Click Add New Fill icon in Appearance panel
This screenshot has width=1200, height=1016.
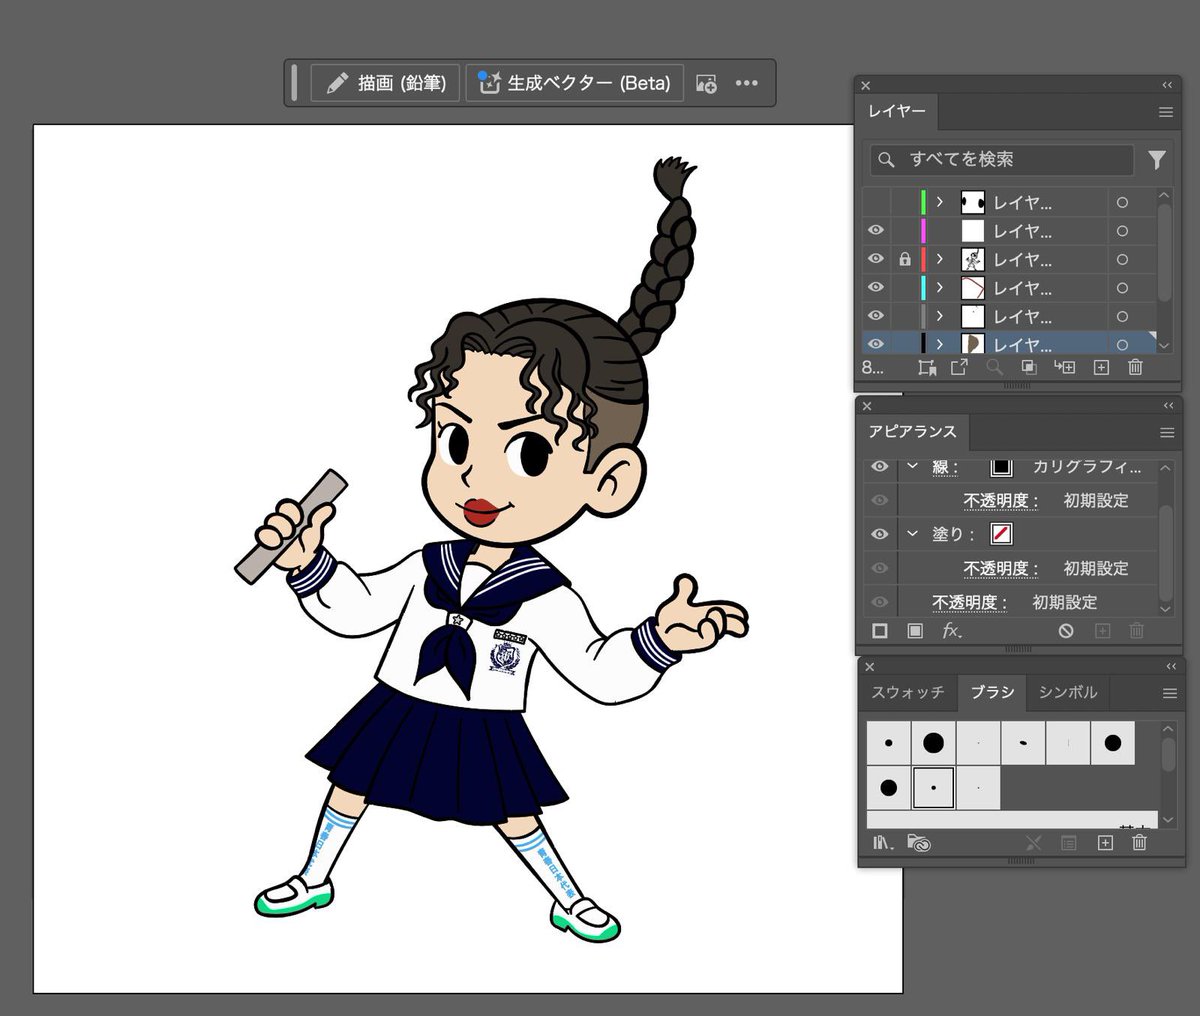click(x=915, y=631)
